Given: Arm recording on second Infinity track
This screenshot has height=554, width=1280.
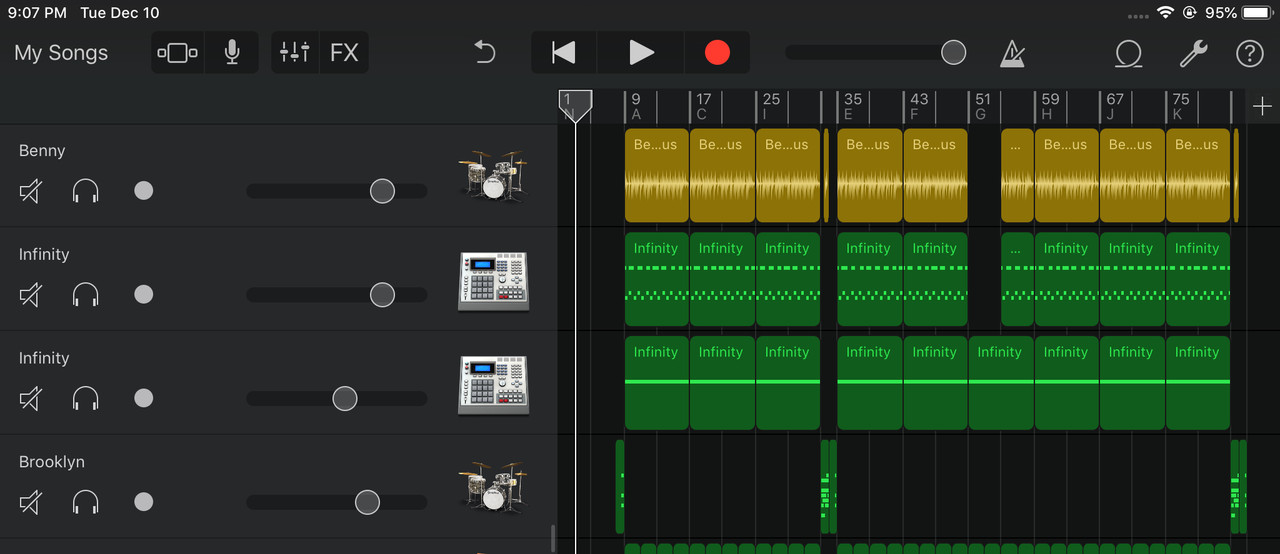Looking at the screenshot, I should (144, 398).
